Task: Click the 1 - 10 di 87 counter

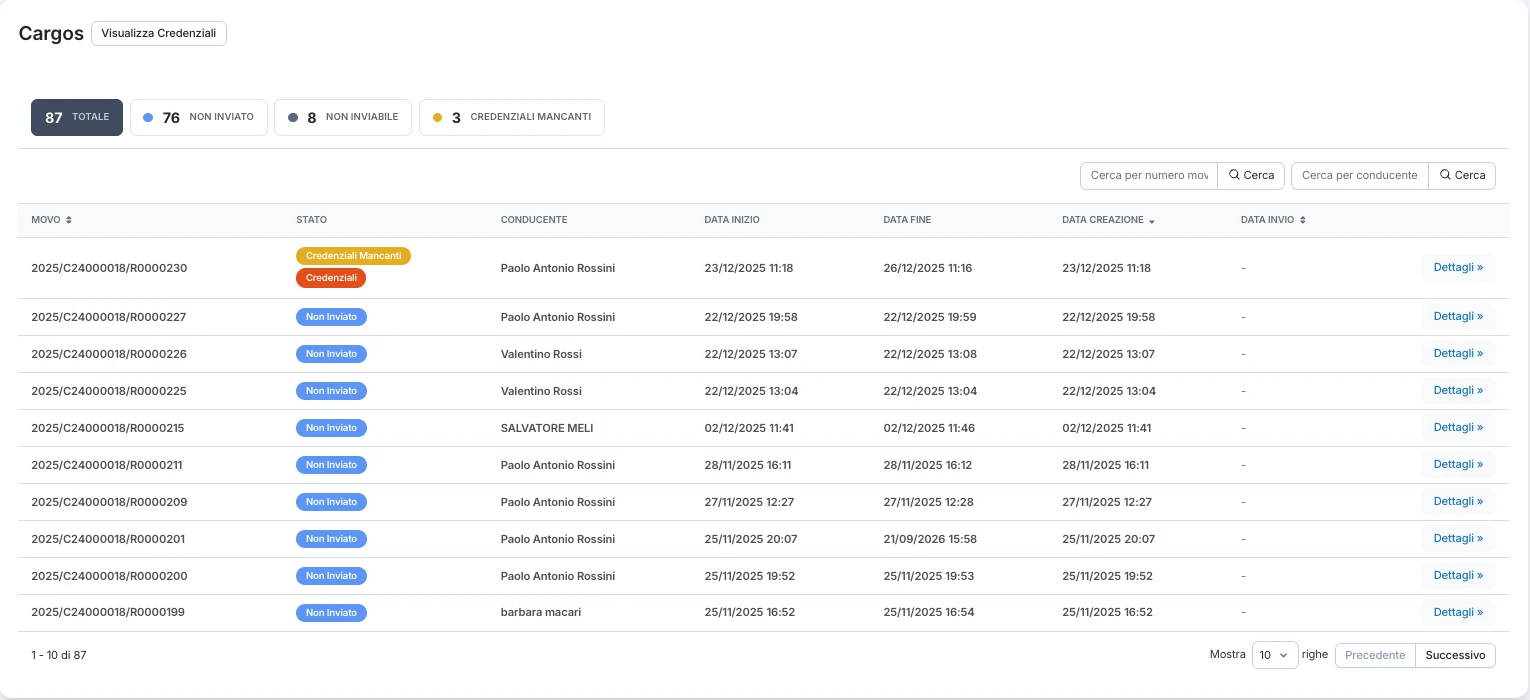Action: [x=59, y=655]
